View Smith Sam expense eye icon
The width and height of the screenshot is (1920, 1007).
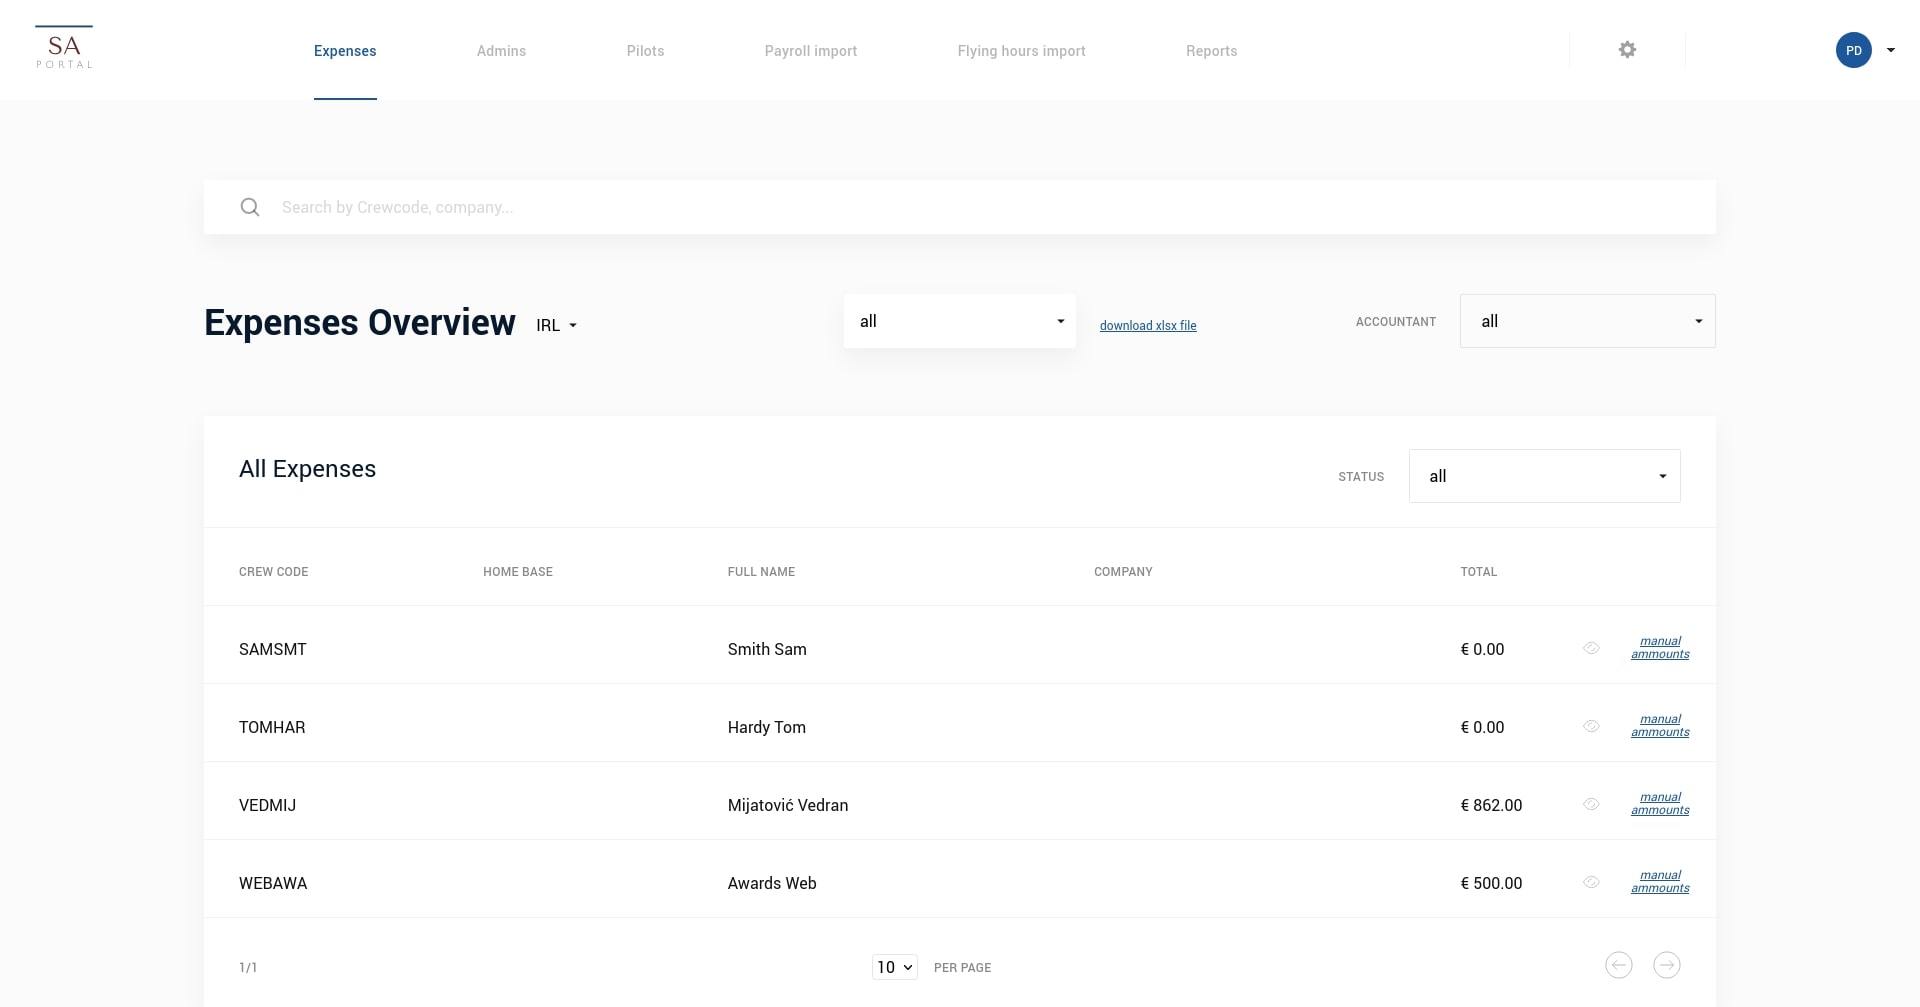pyautogui.click(x=1591, y=648)
